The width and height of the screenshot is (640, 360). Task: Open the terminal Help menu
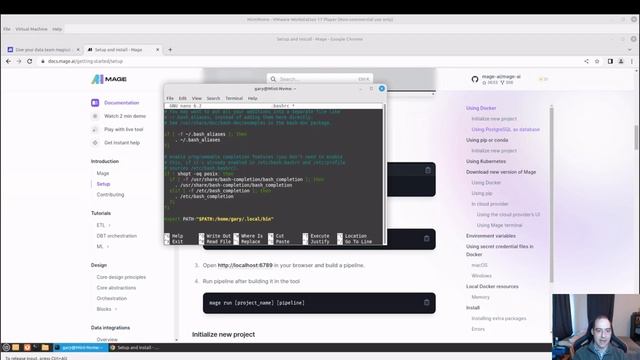point(252,98)
